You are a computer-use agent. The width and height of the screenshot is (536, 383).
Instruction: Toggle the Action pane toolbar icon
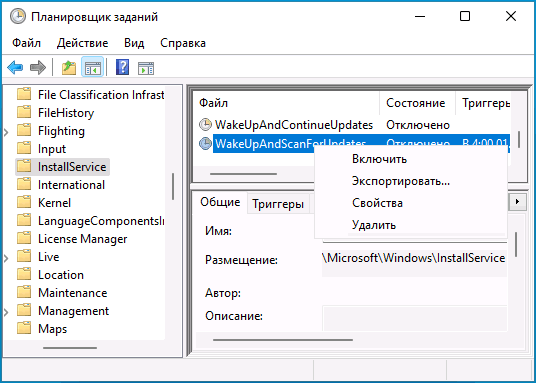click(146, 68)
